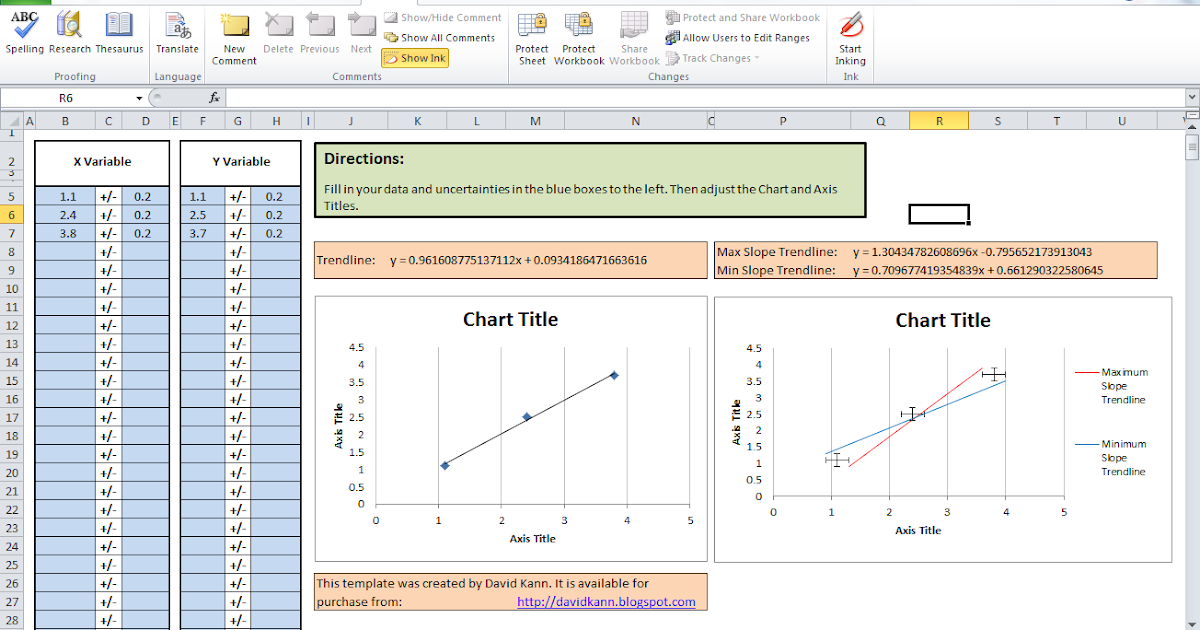This screenshot has width=1200, height=630.
Task: Open the Name Box dropdown
Action: click(x=138, y=97)
